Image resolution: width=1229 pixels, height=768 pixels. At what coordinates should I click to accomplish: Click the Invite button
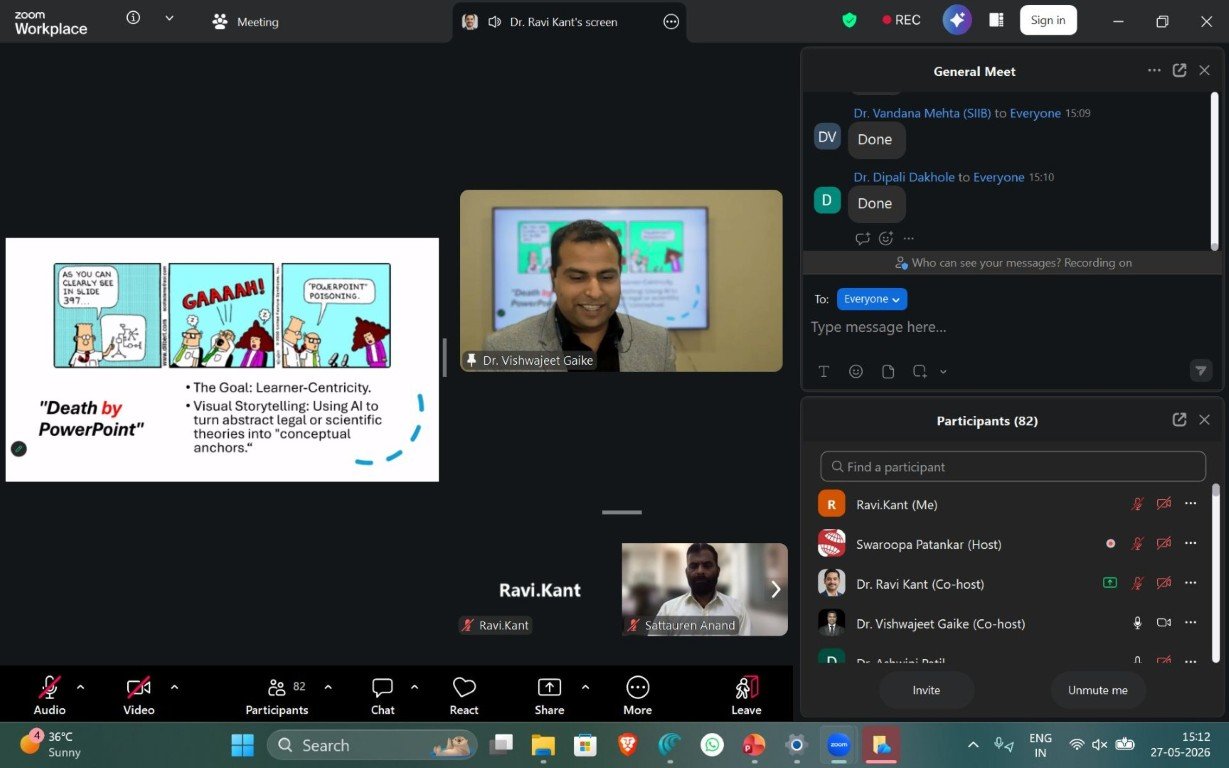coord(926,690)
